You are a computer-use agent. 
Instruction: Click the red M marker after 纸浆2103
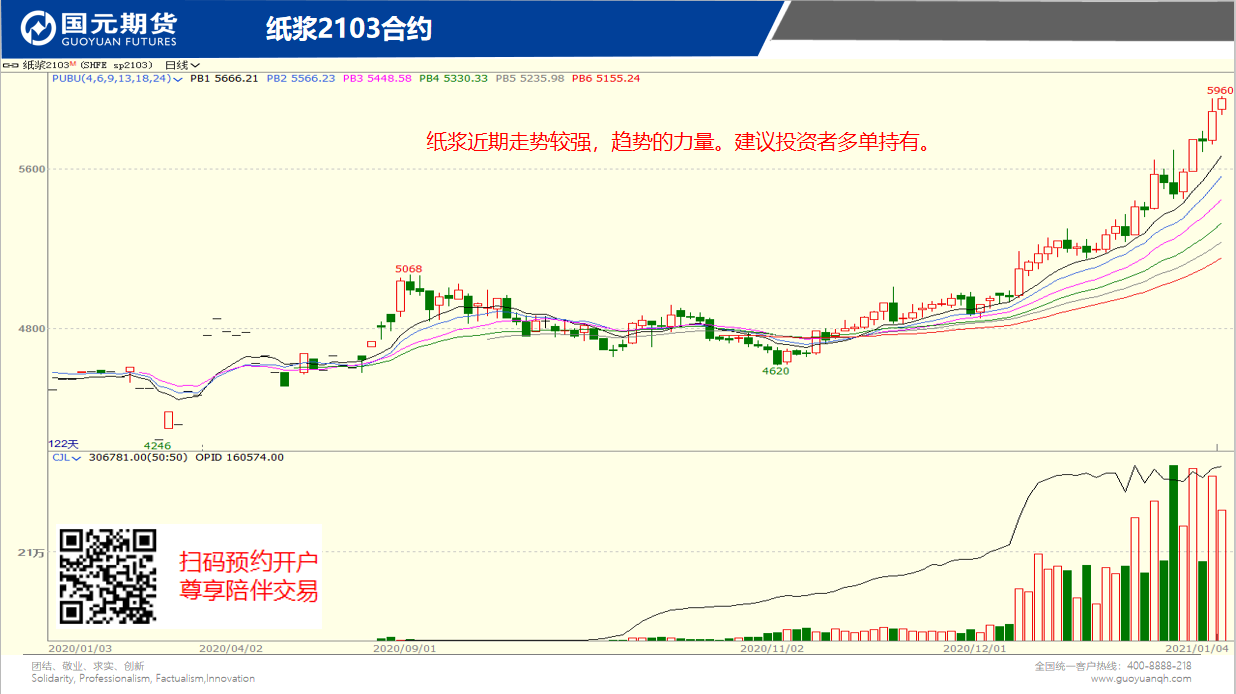[x=72, y=64]
